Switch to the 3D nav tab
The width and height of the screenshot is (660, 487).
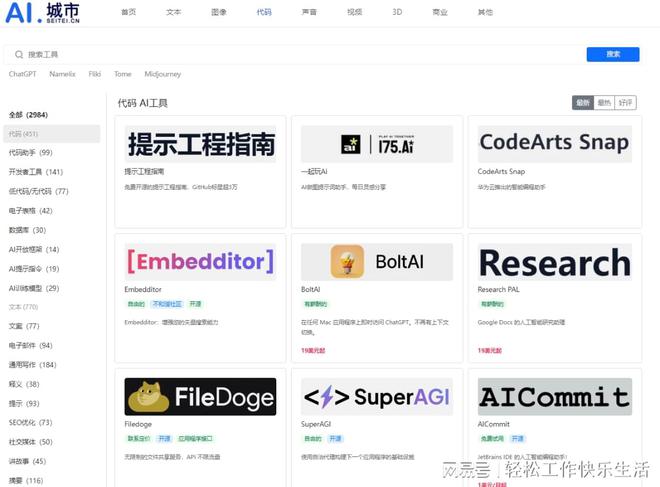(397, 12)
